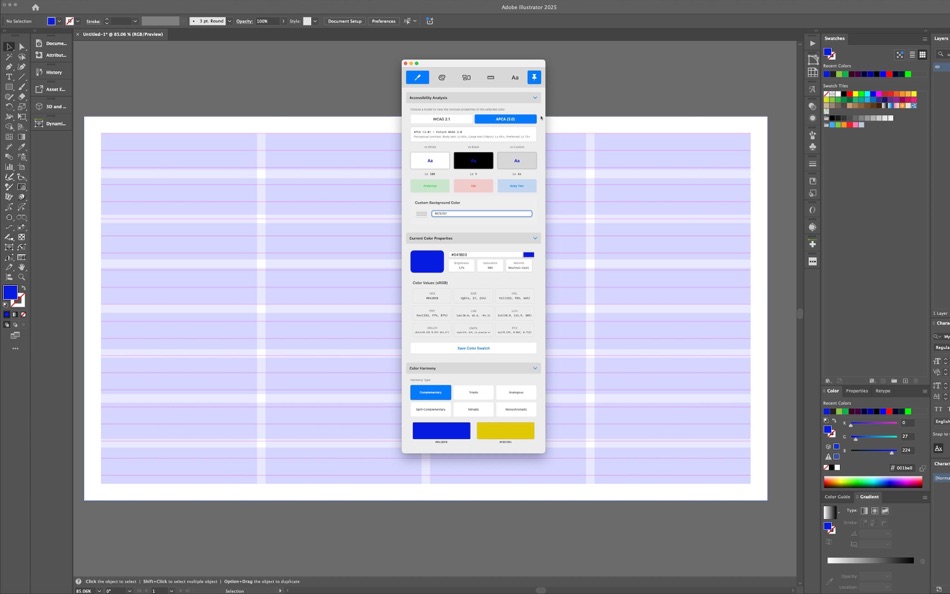Viewport: 950px width, 594px height.
Task: Collapse the Color Harmony section
Action: tap(534, 368)
